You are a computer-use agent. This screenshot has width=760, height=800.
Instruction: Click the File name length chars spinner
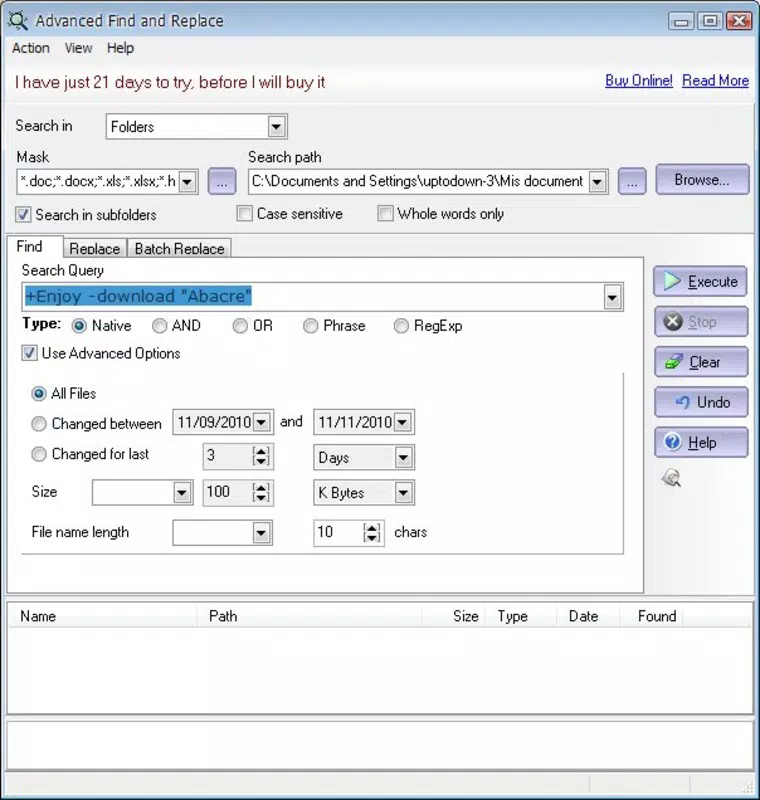click(x=372, y=533)
